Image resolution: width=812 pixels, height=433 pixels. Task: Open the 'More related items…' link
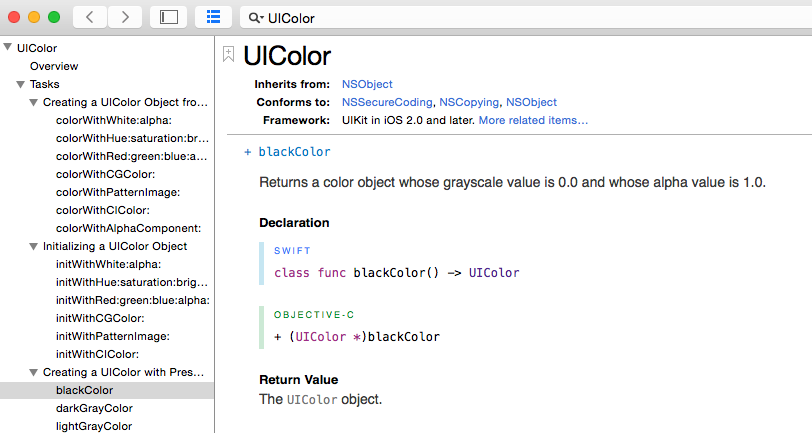point(533,120)
